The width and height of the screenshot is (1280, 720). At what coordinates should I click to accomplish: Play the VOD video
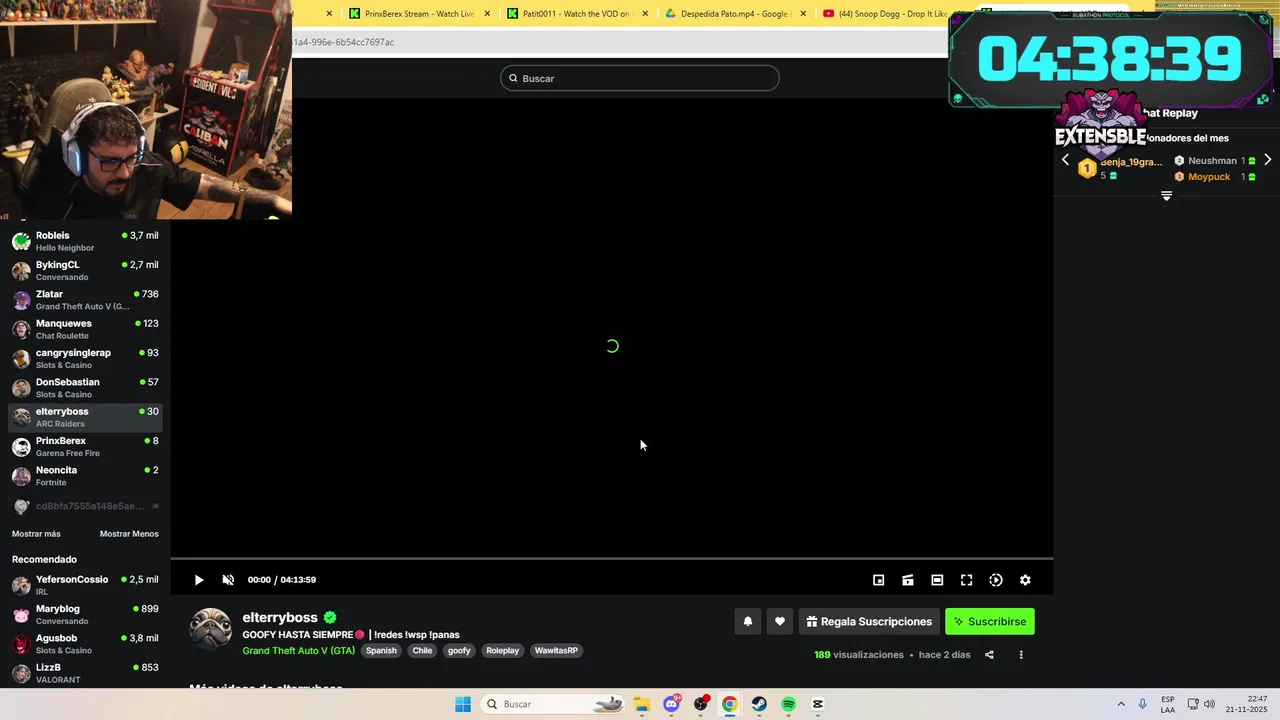(x=199, y=580)
